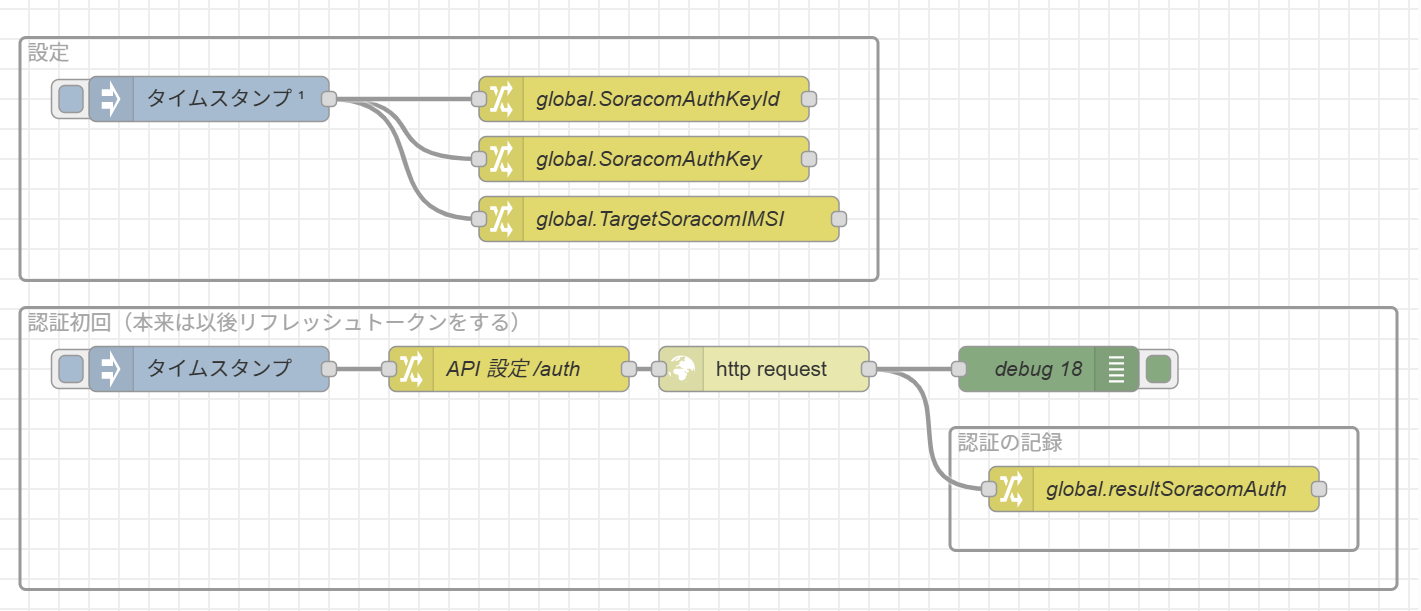
Task: Select the 設定 group title
Action: point(49,53)
